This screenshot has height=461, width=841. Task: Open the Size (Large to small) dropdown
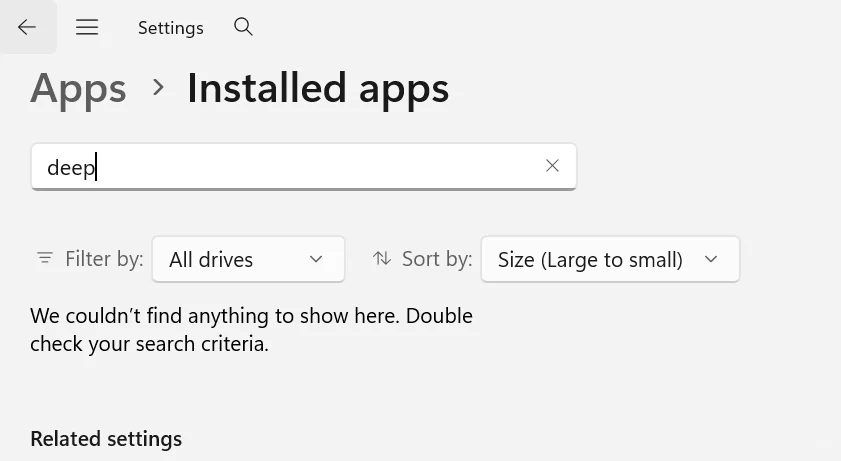pyautogui.click(x=610, y=259)
